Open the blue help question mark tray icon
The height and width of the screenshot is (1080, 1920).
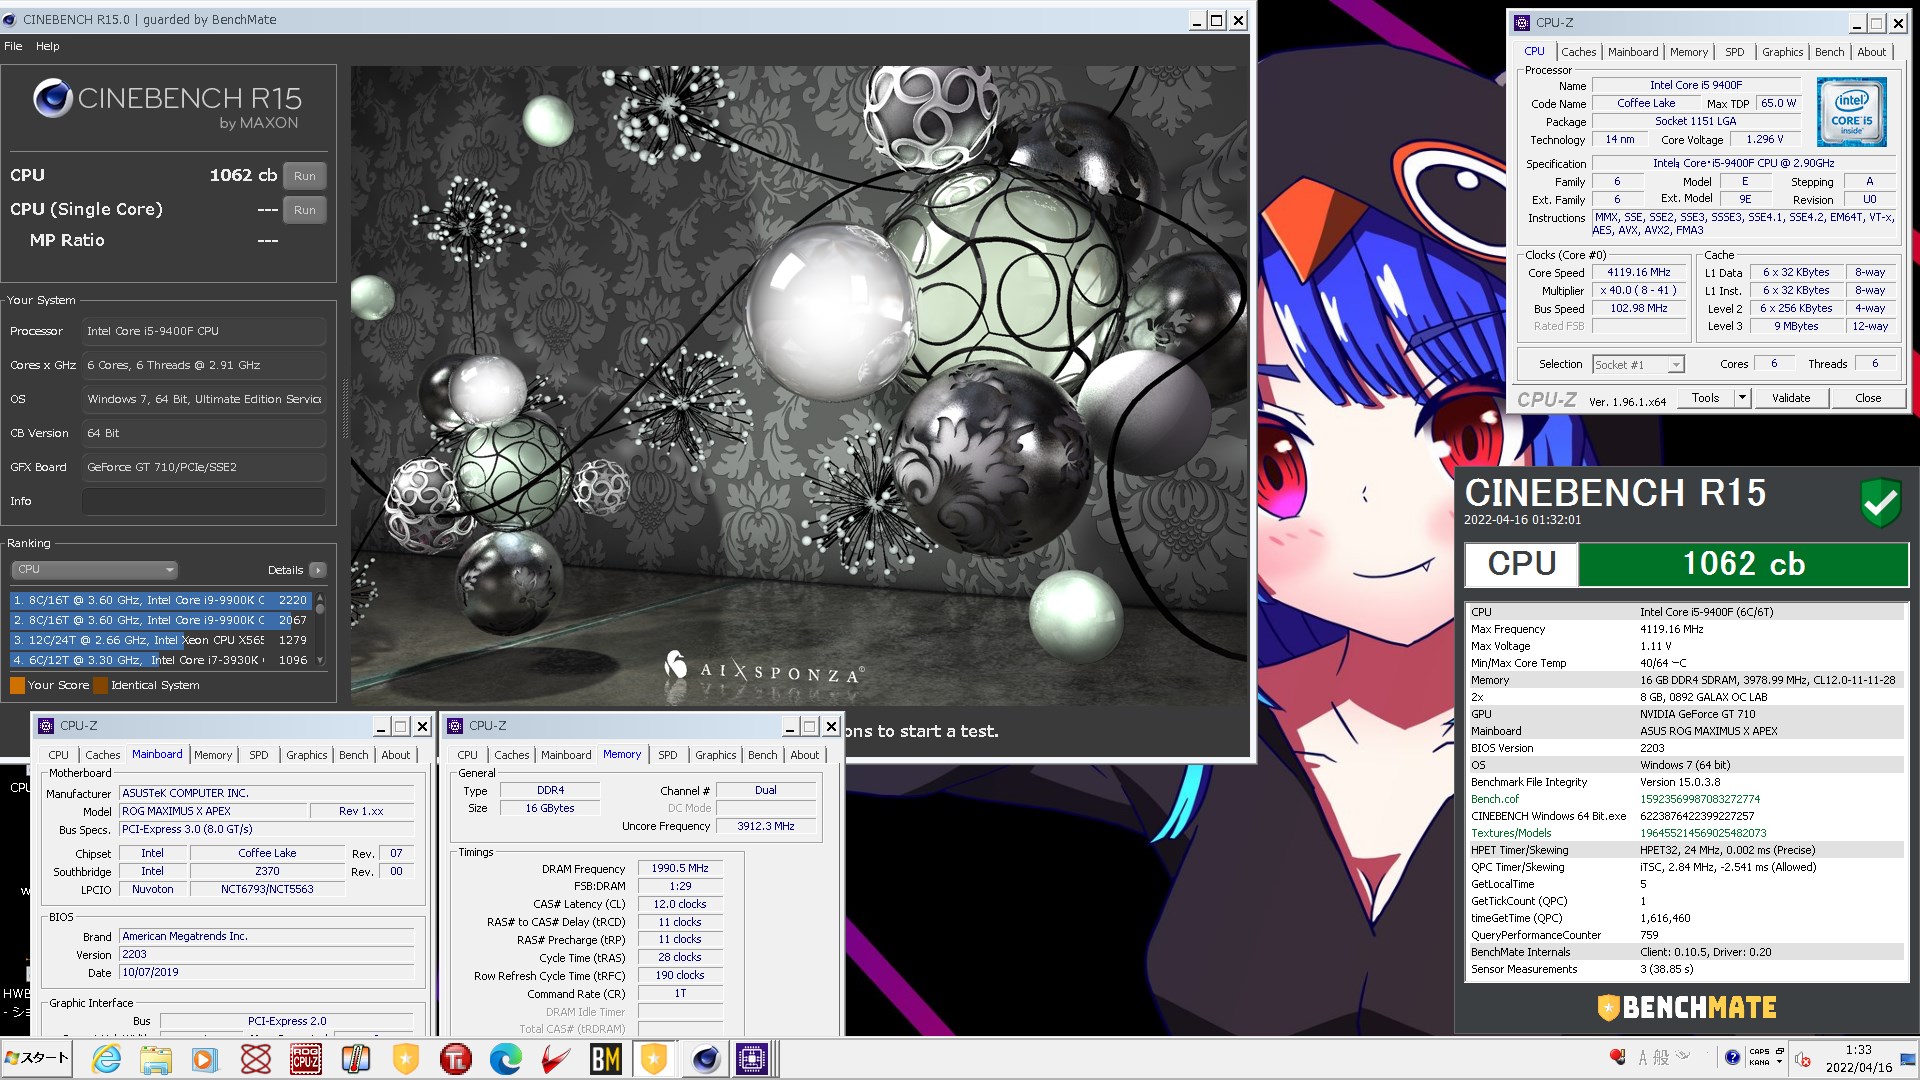(x=1732, y=1057)
